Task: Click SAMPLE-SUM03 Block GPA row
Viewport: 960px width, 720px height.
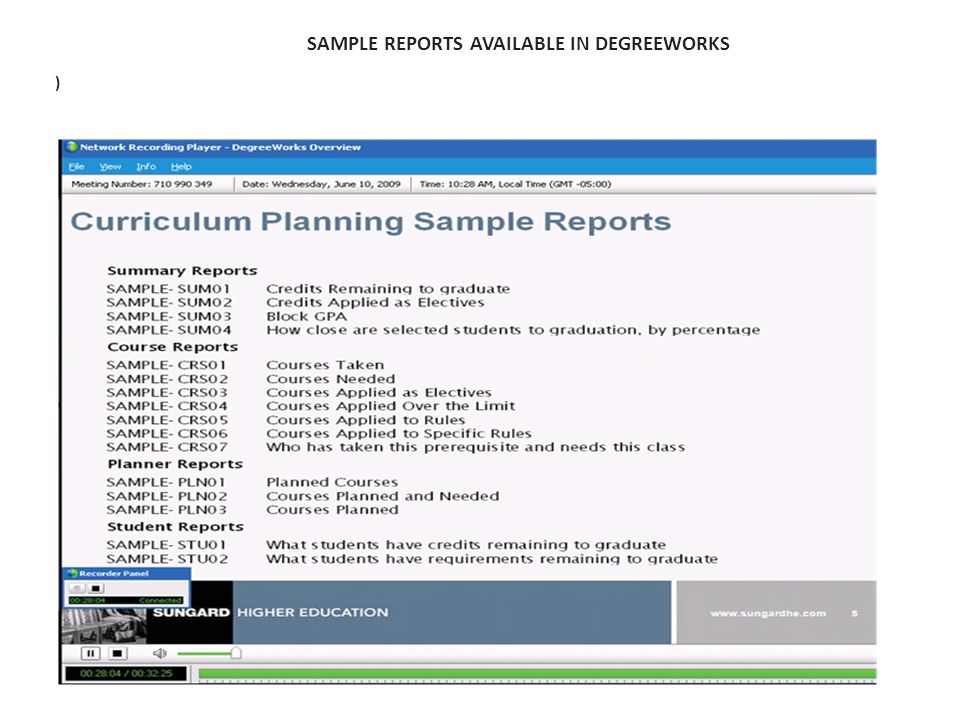Action: click(x=227, y=317)
